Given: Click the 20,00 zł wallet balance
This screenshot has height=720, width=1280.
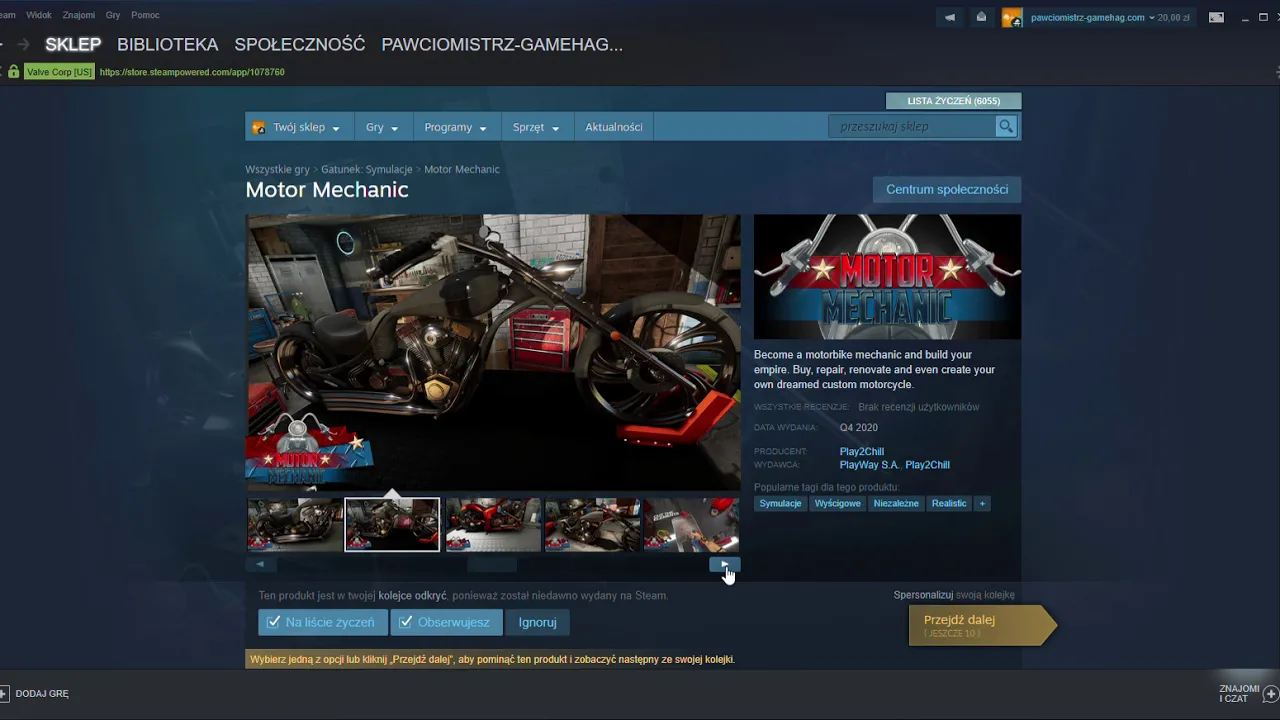Looking at the screenshot, I should click(x=1174, y=17).
